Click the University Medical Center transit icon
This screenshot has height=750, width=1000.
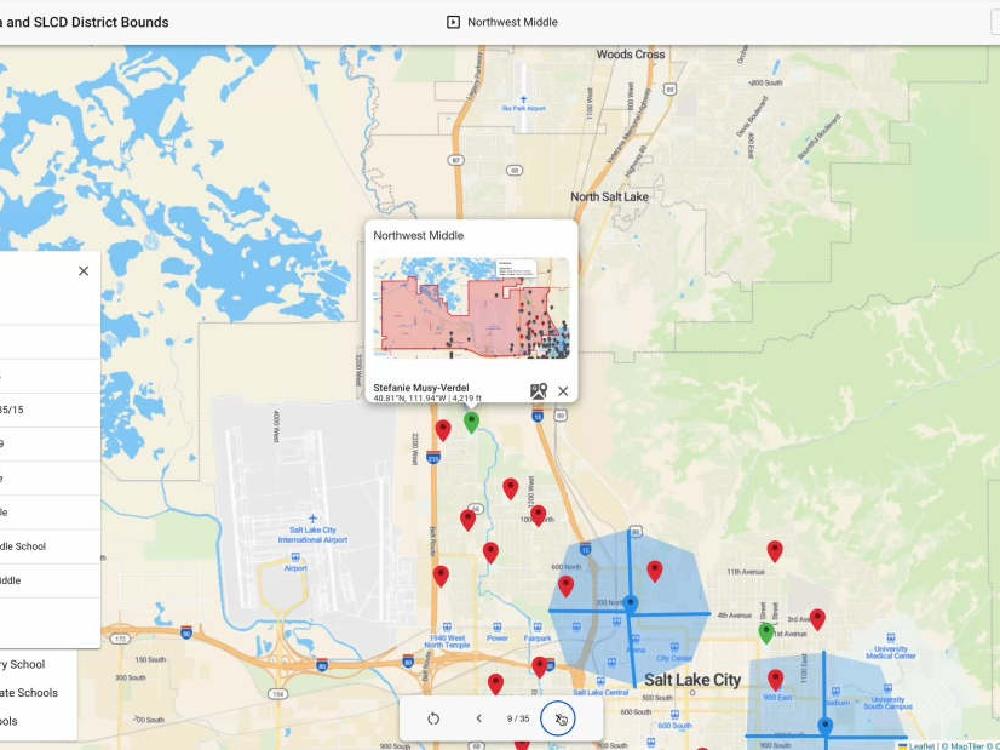tap(890, 637)
